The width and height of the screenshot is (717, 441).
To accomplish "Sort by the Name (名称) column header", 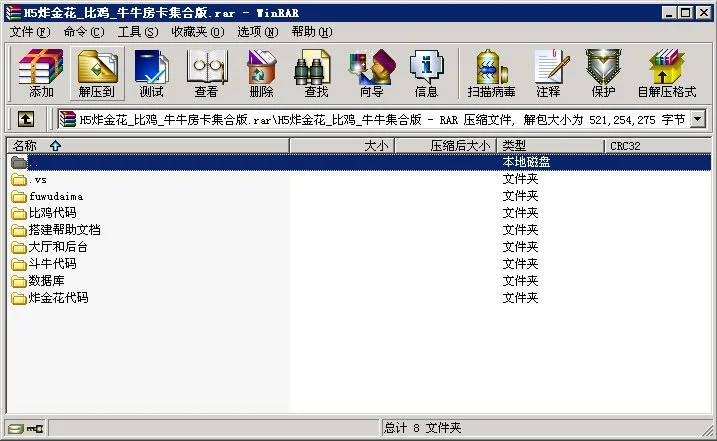I will 30,146.
